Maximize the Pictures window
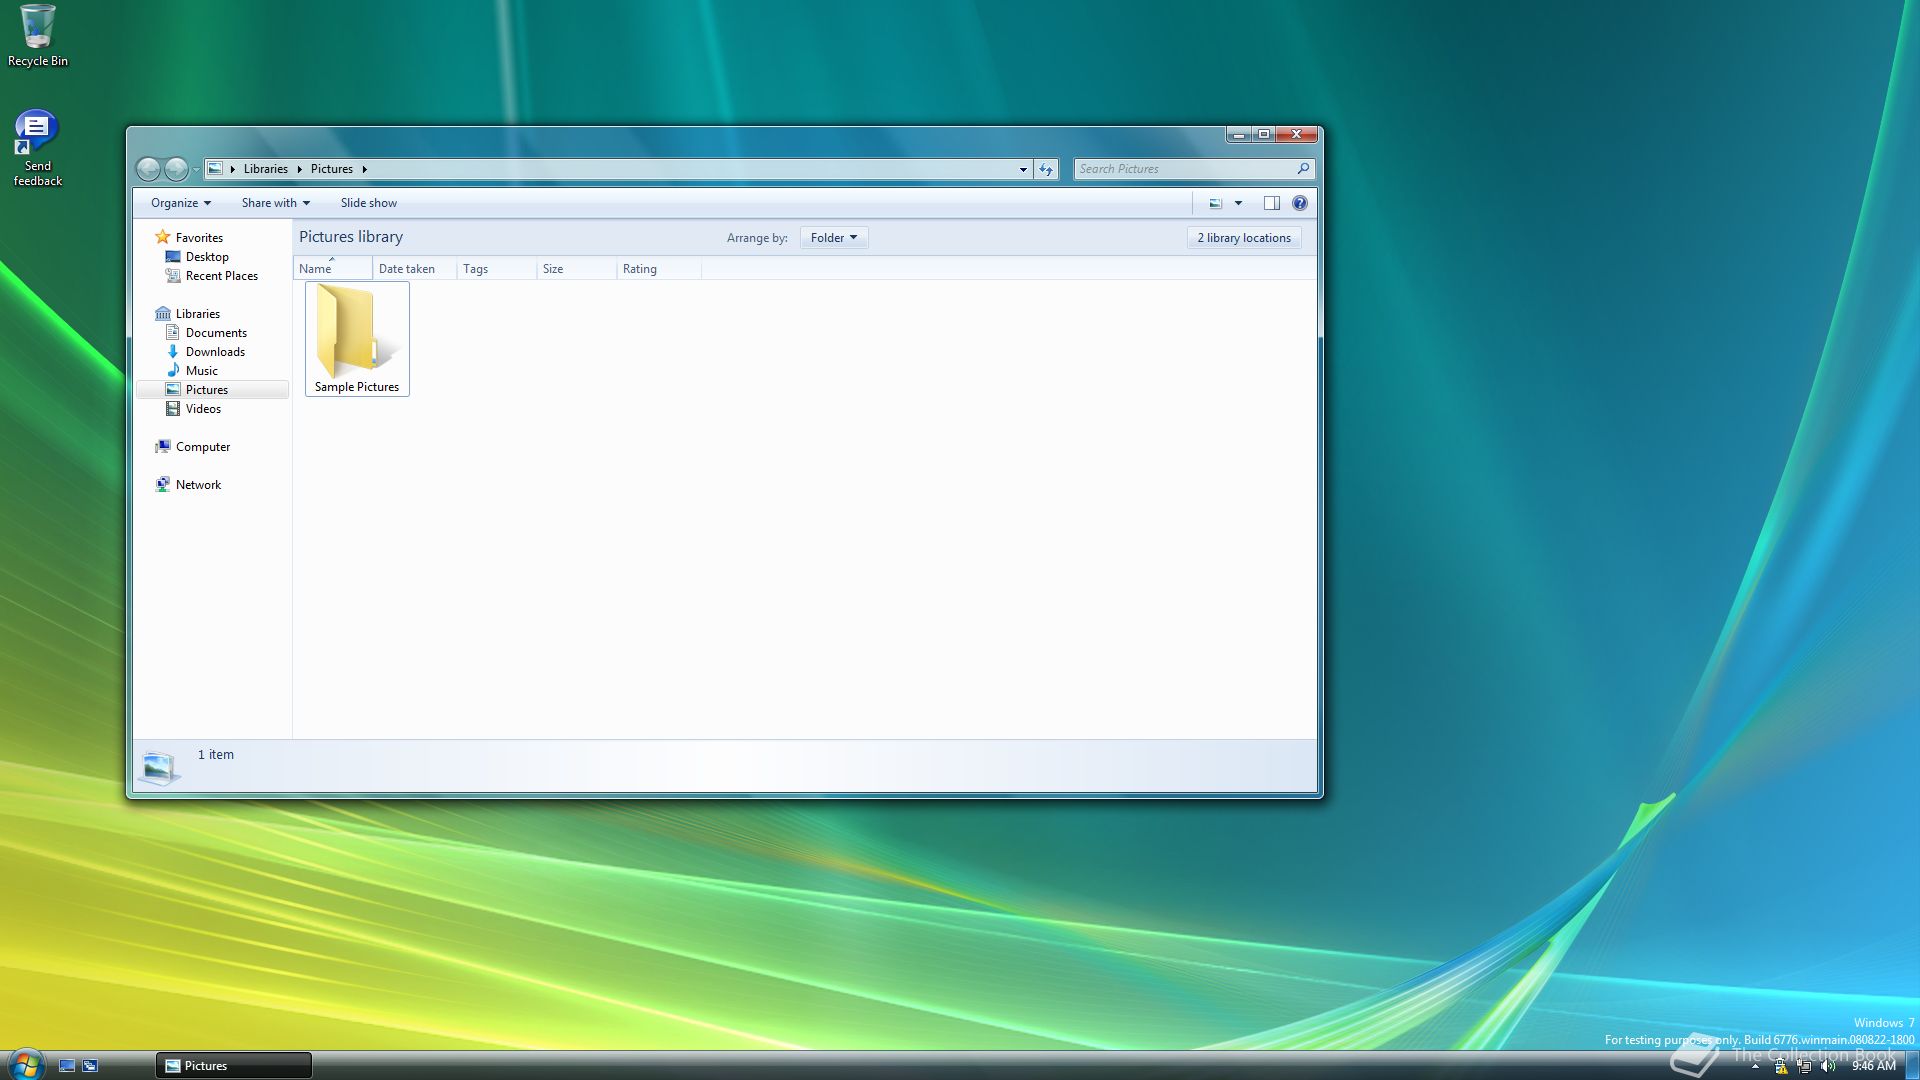This screenshot has height=1080, width=1920. (1264, 134)
